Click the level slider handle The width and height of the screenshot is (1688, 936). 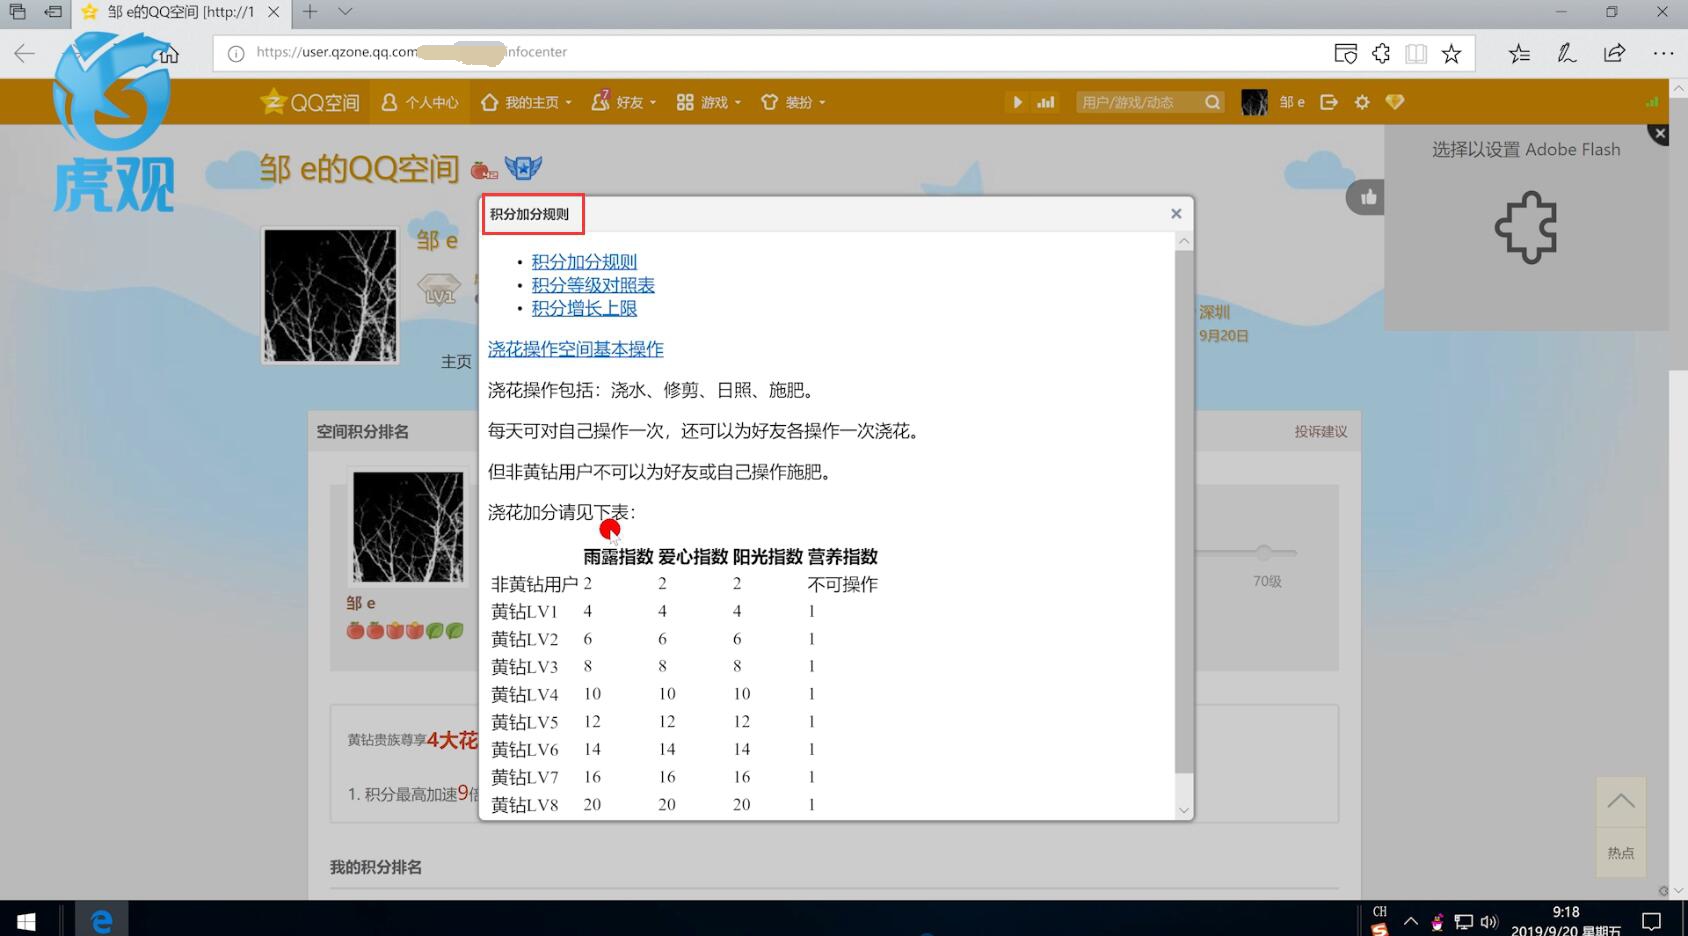tap(1264, 552)
